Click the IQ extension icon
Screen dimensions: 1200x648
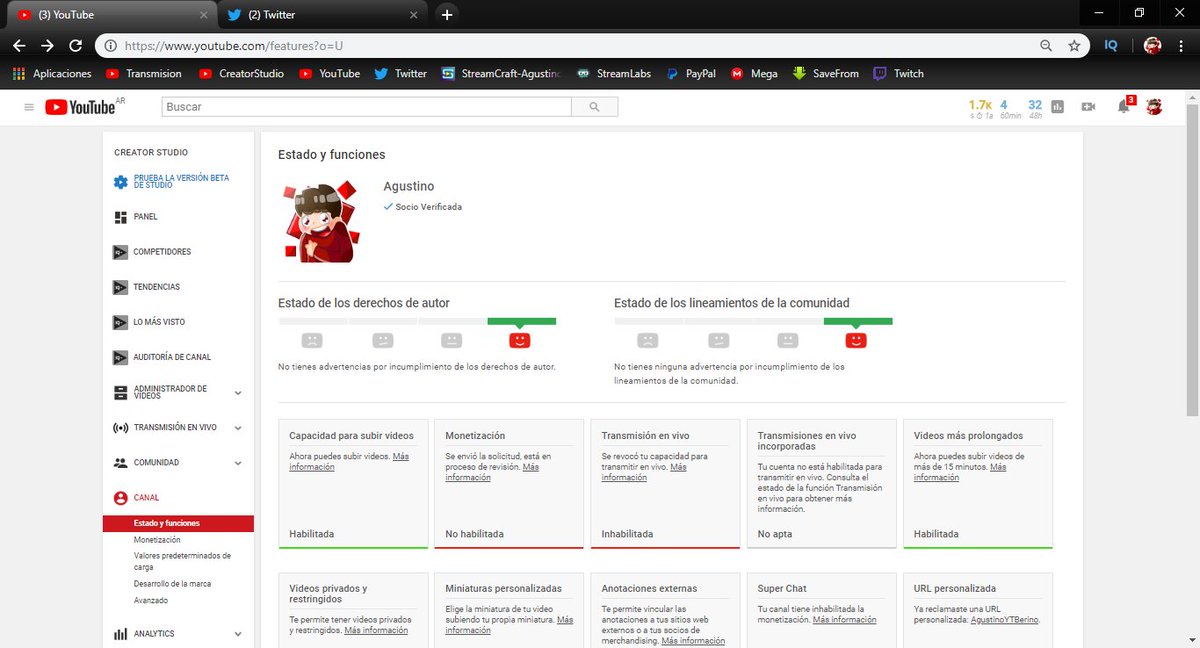pos(1111,46)
